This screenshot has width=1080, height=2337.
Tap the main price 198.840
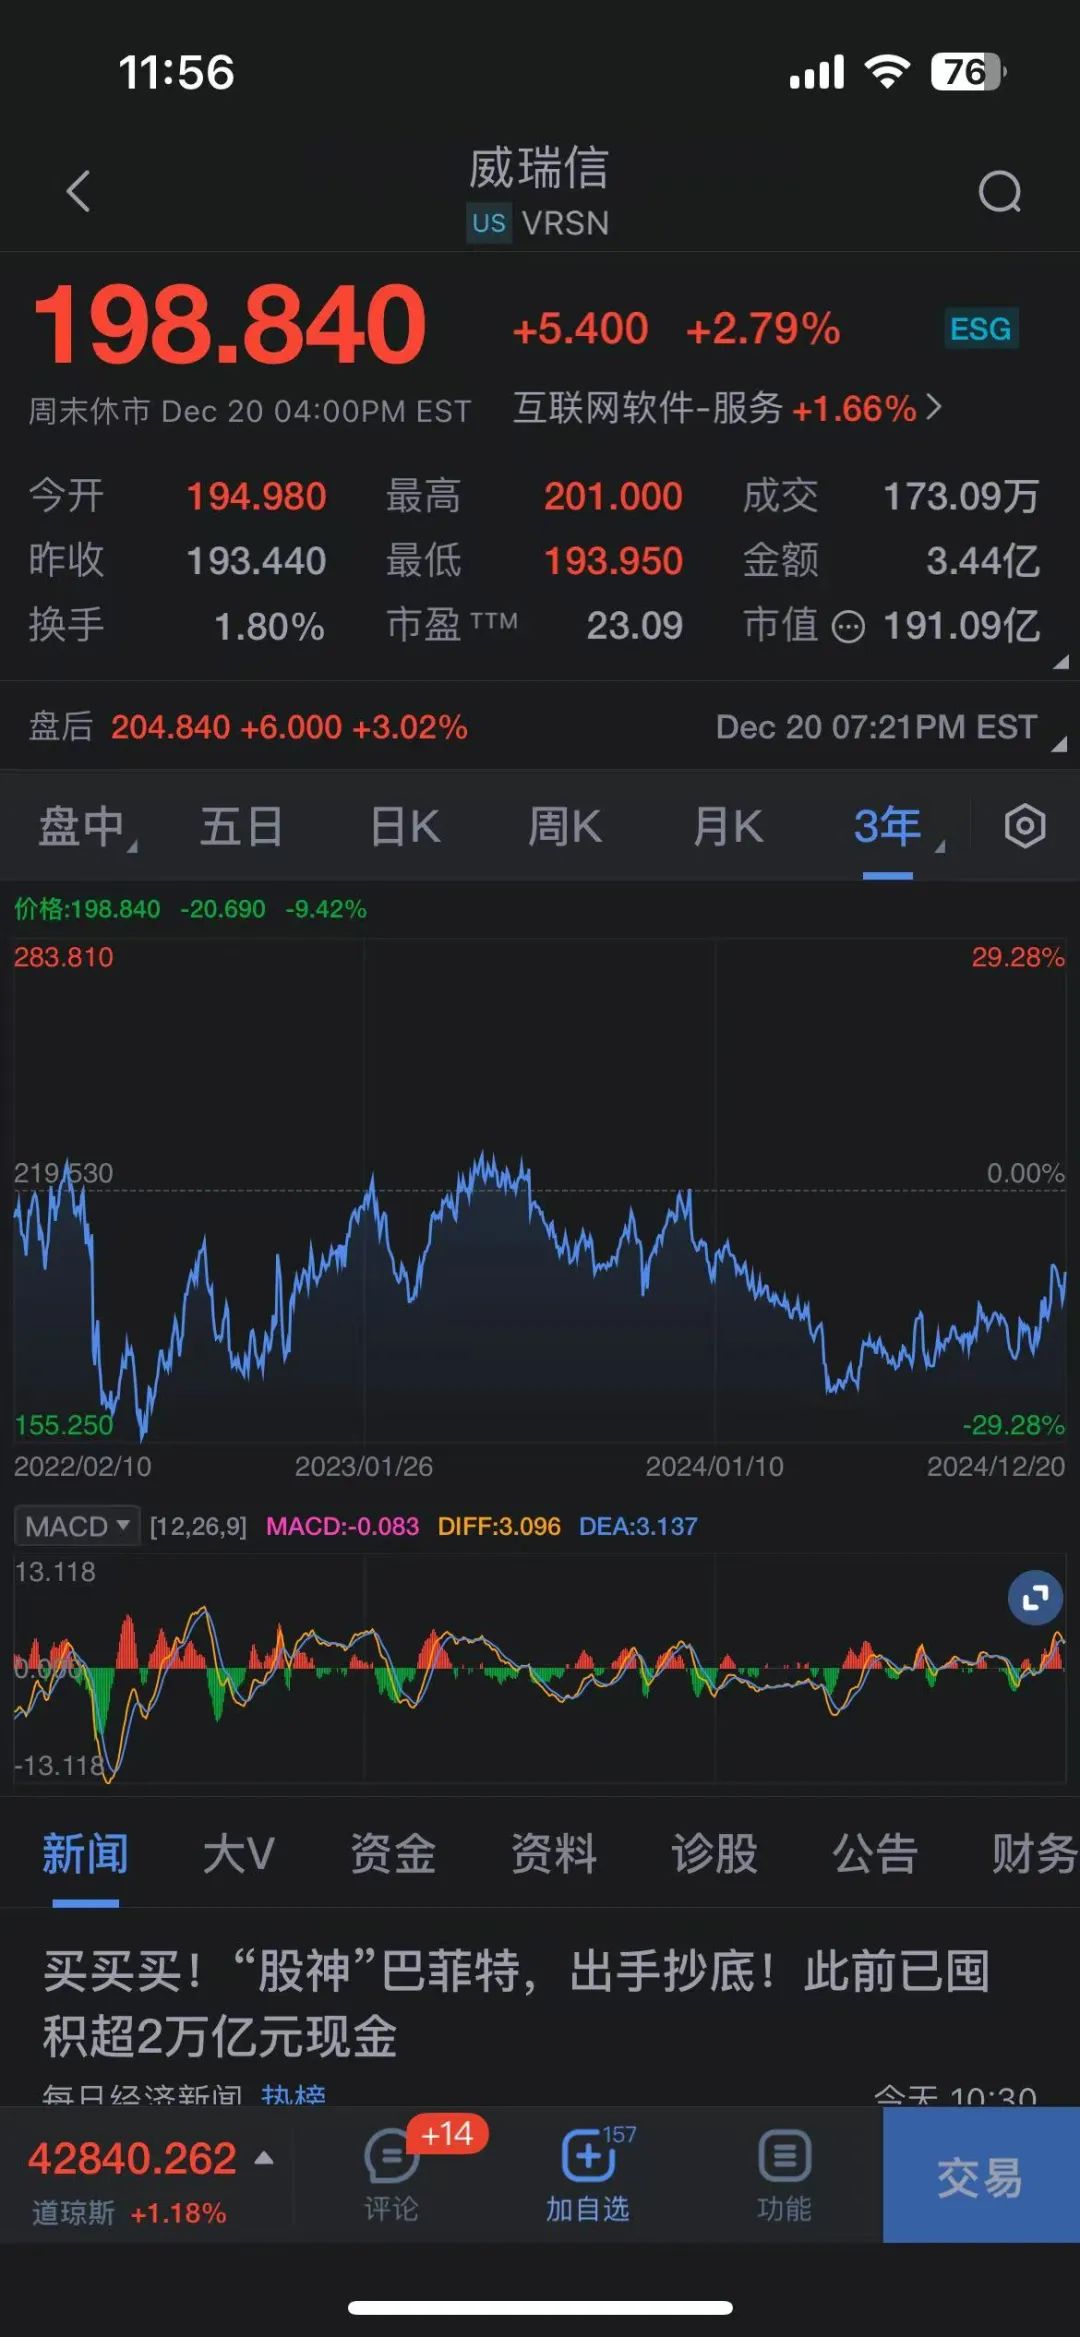pos(230,324)
